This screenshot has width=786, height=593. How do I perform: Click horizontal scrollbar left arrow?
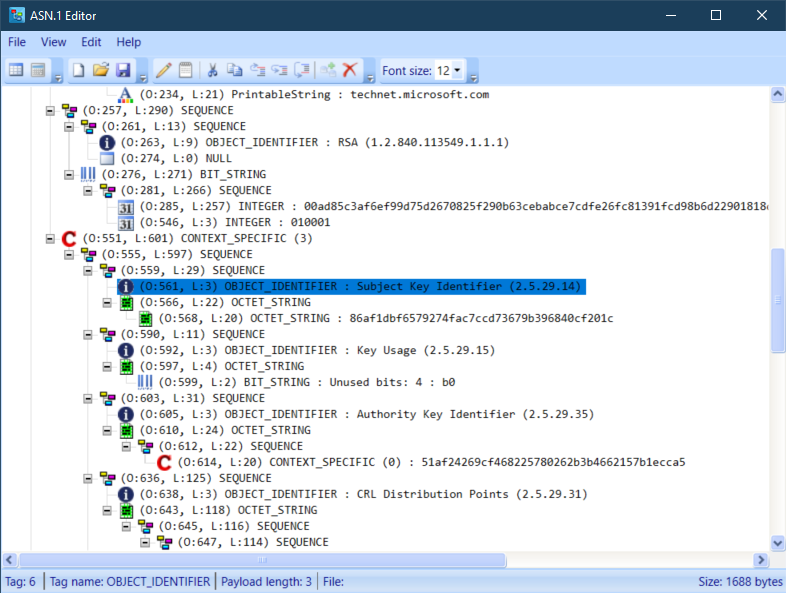point(10,559)
